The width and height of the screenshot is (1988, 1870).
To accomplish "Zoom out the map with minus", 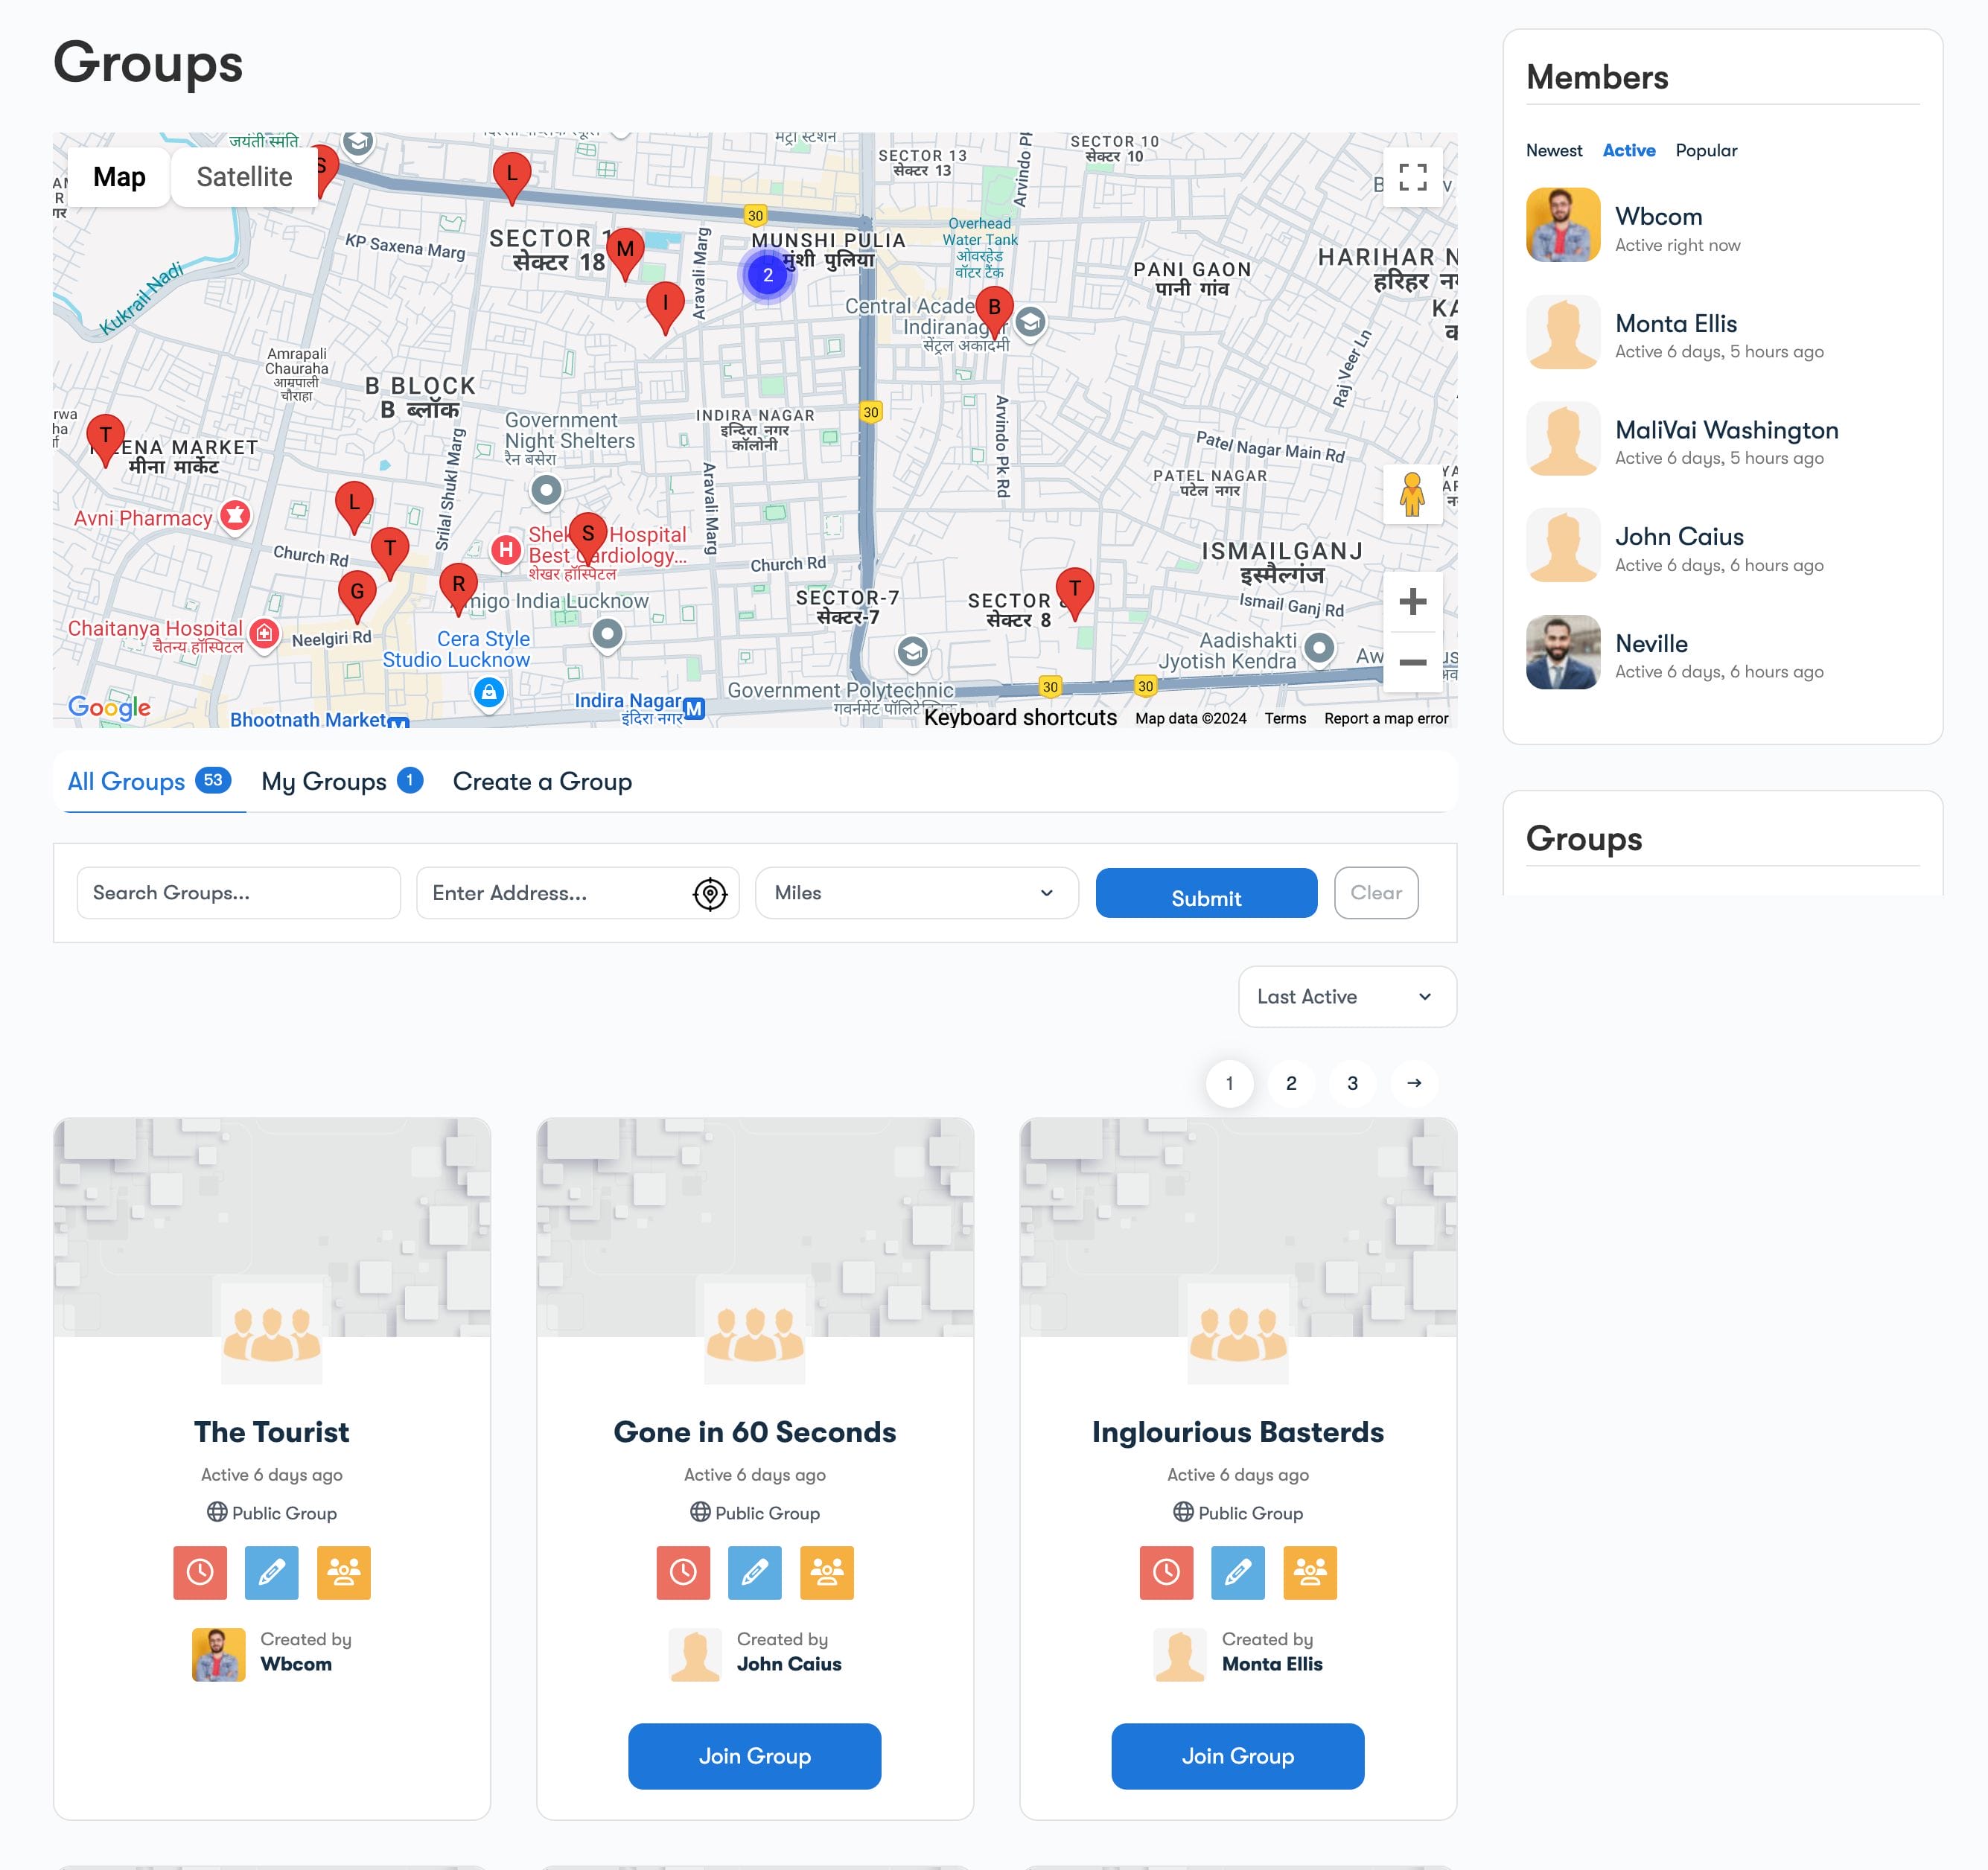I will tap(1411, 661).
